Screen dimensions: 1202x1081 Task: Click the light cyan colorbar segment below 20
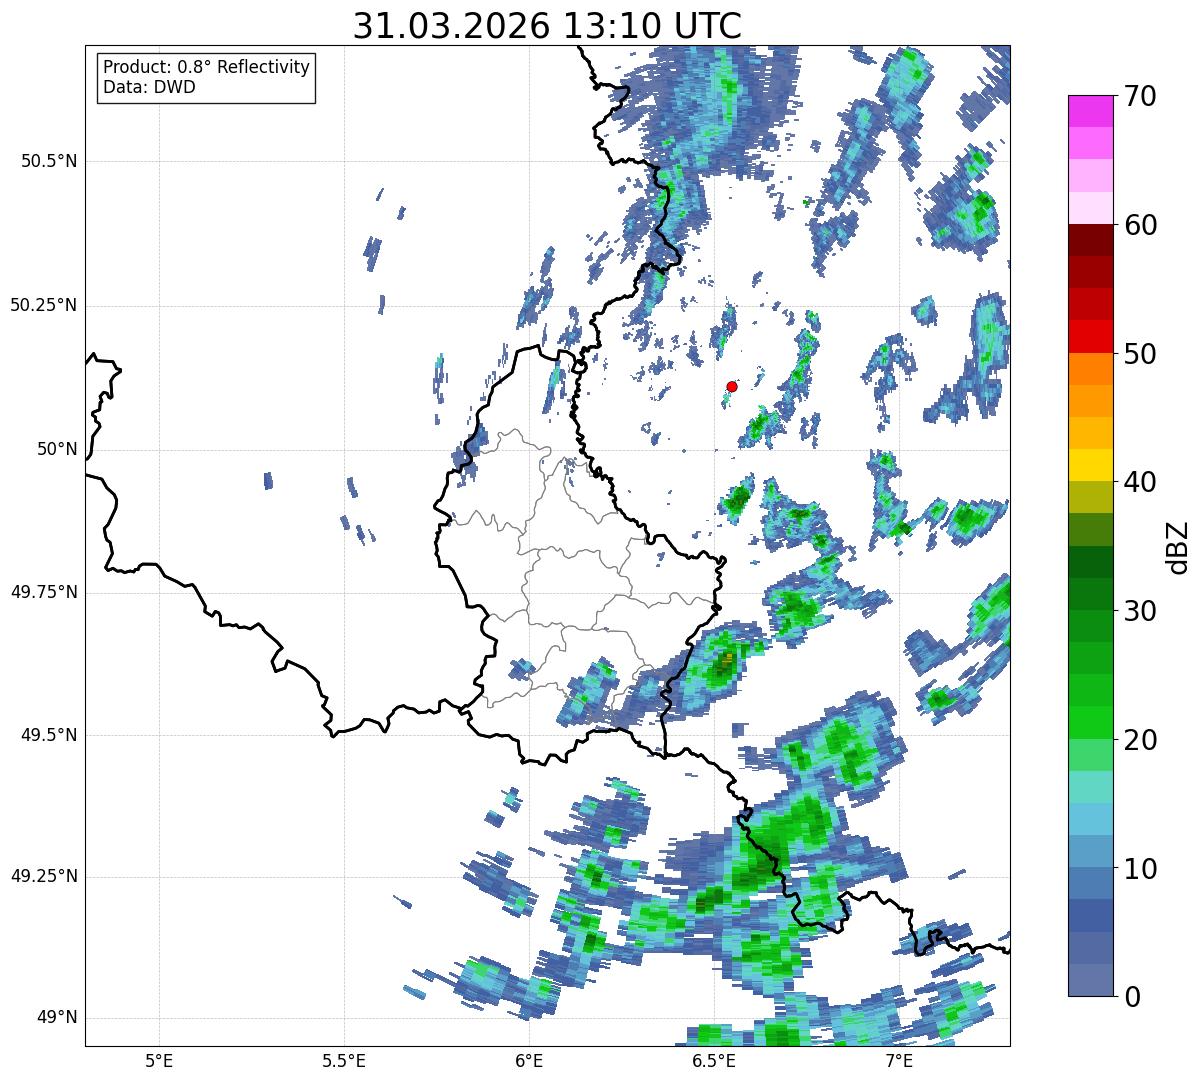tap(1090, 787)
